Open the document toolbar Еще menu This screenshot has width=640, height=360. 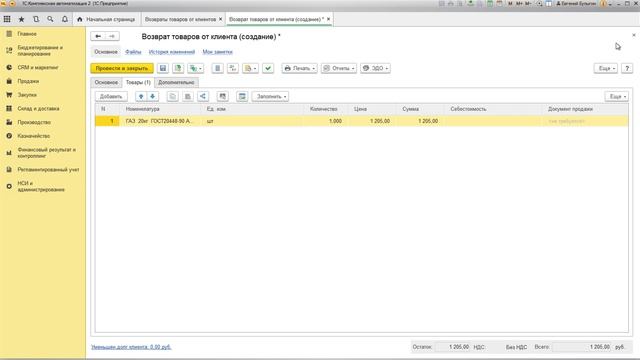[x=605, y=68]
